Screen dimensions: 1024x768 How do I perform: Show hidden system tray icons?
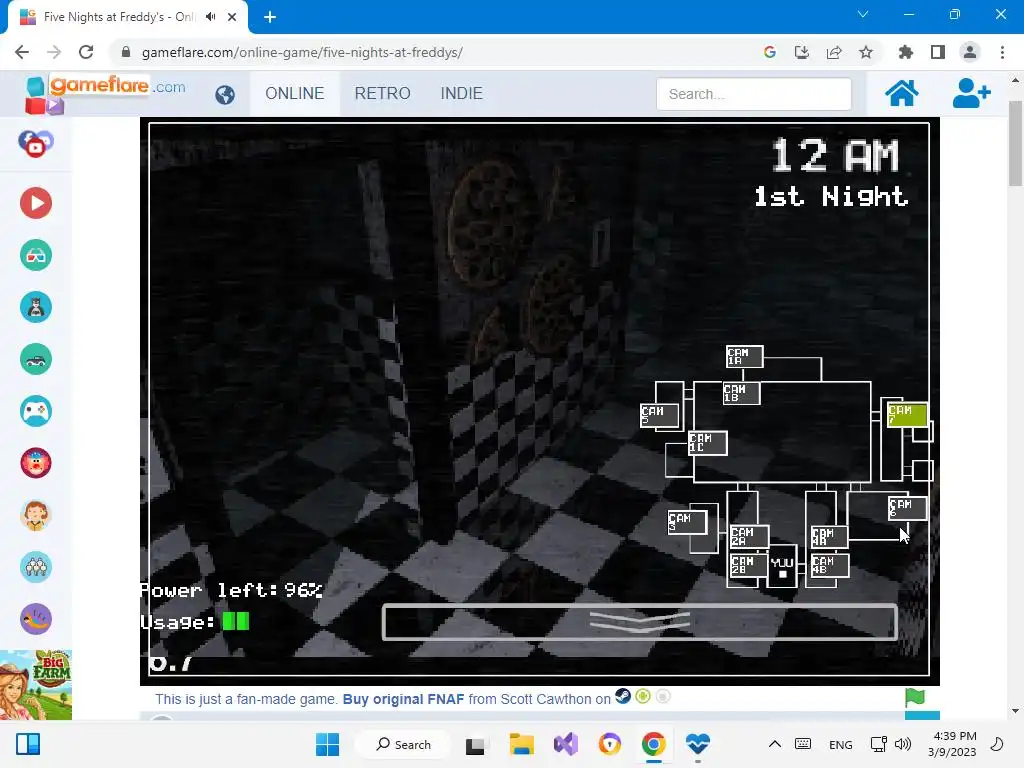(x=775, y=744)
